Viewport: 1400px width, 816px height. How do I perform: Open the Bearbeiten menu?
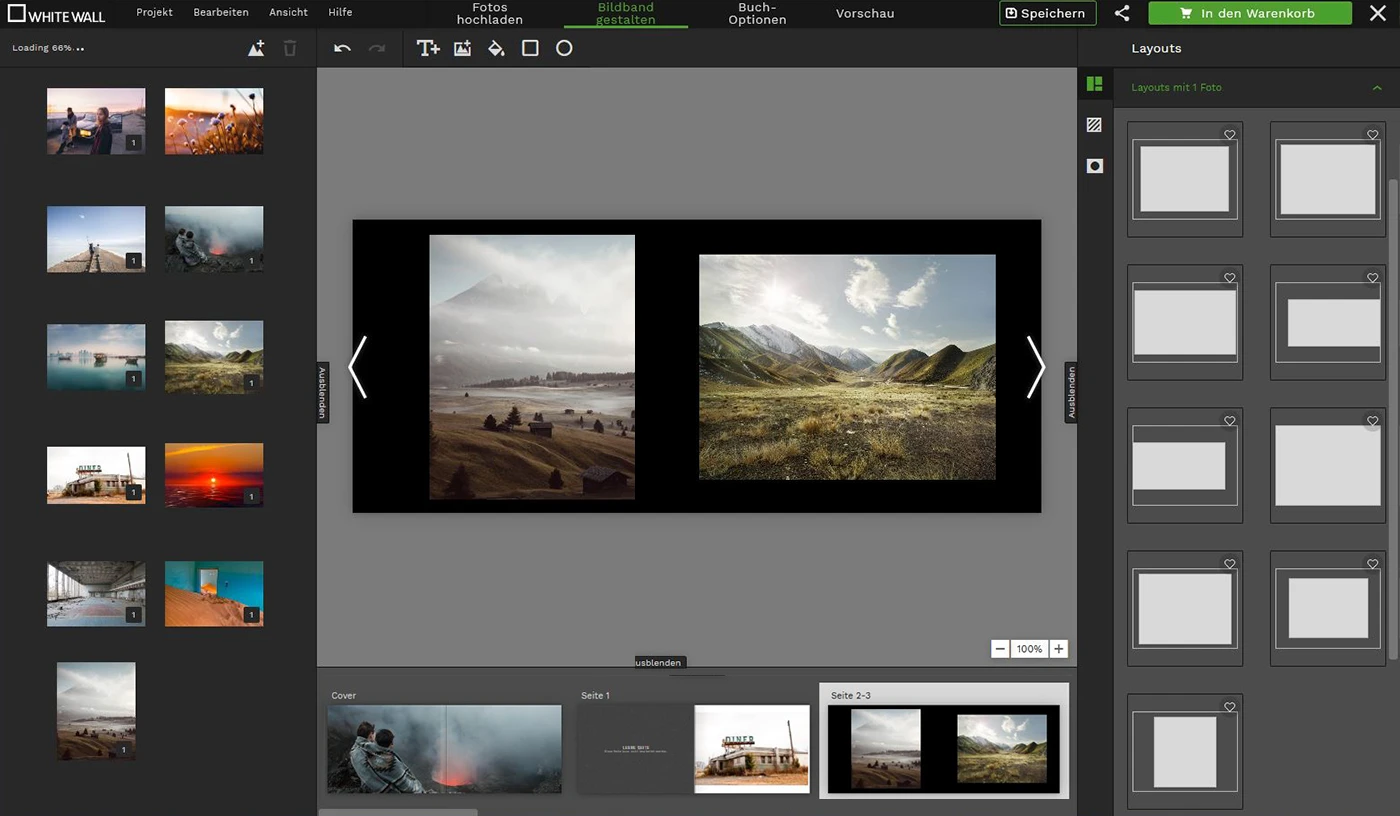[x=221, y=12]
